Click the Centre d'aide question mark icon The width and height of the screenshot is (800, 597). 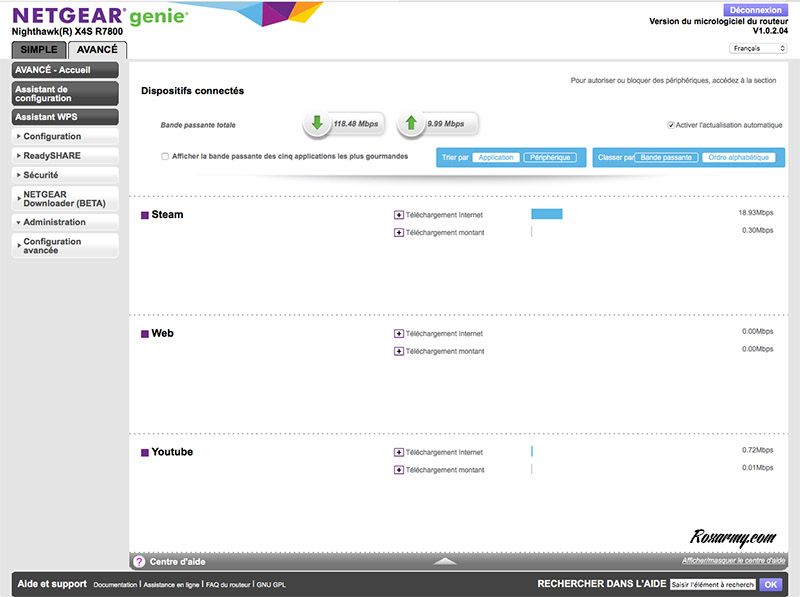(139, 562)
